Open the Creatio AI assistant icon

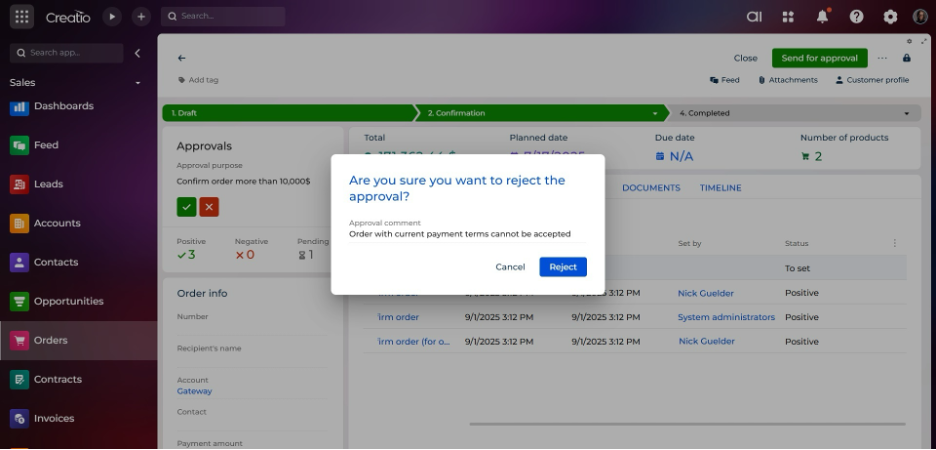click(754, 17)
